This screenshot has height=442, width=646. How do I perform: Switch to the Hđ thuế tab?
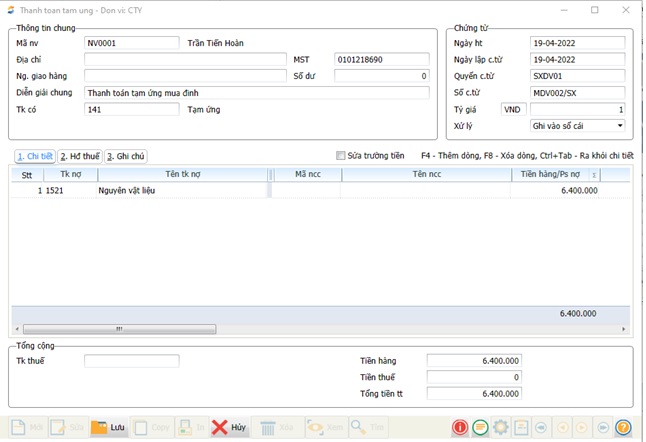(79, 157)
